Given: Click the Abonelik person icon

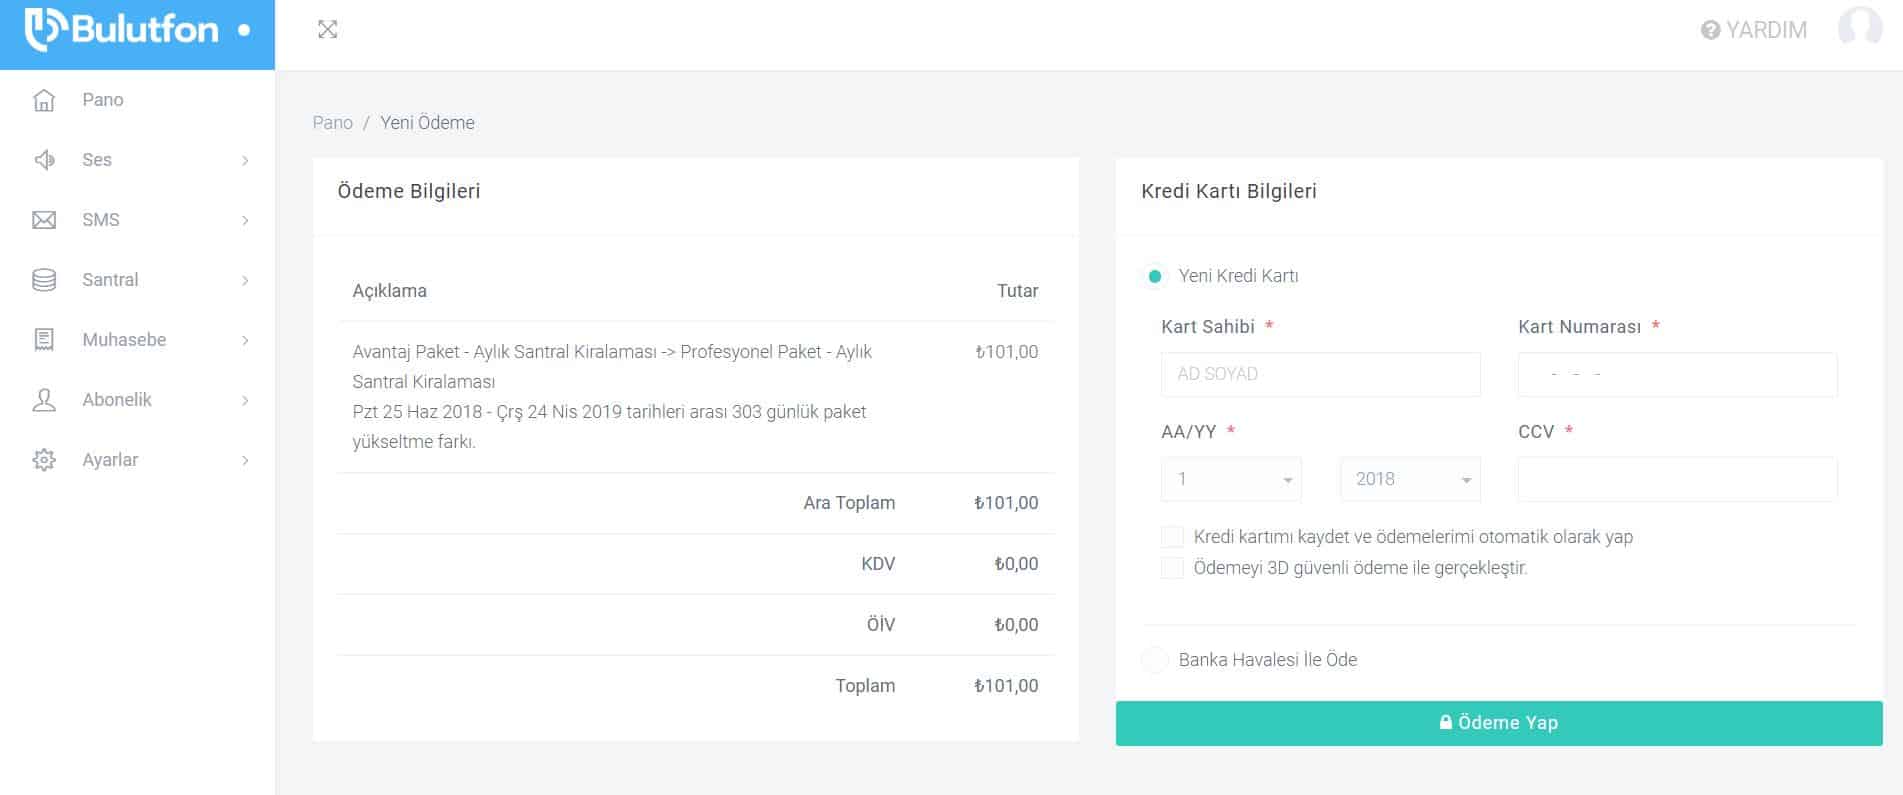Looking at the screenshot, I should click(x=44, y=400).
